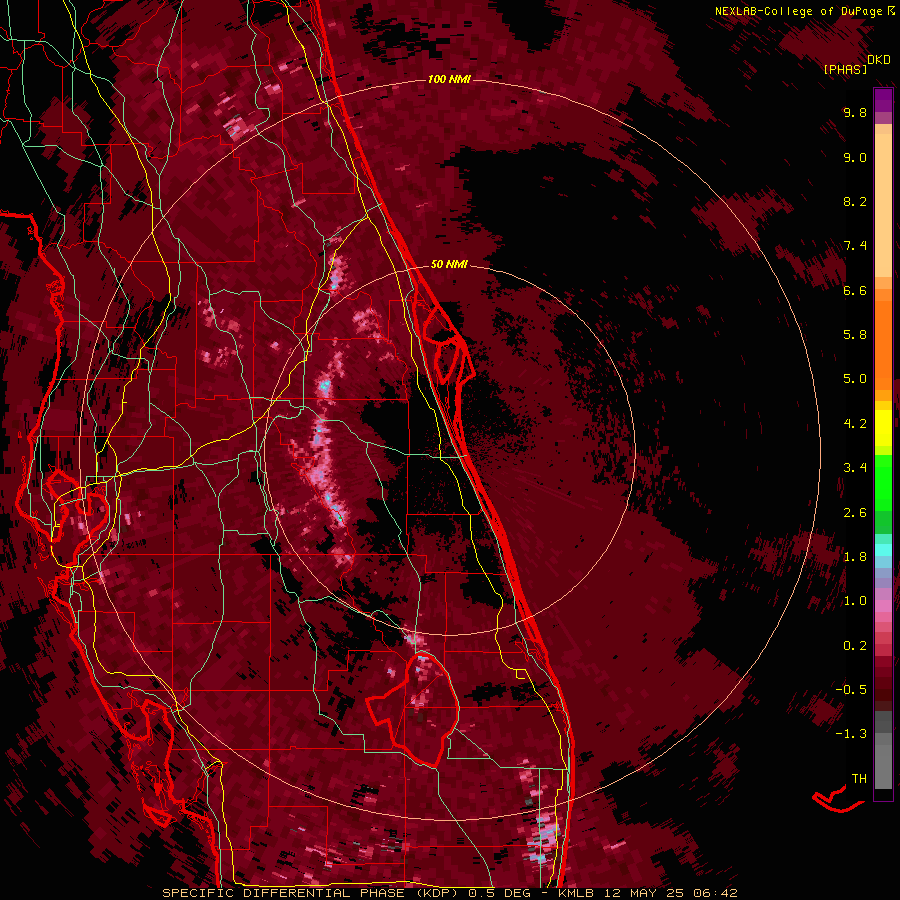Viewport: 900px width, 900px height.
Task: Click the DKD product code label
Action: click(x=879, y=60)
